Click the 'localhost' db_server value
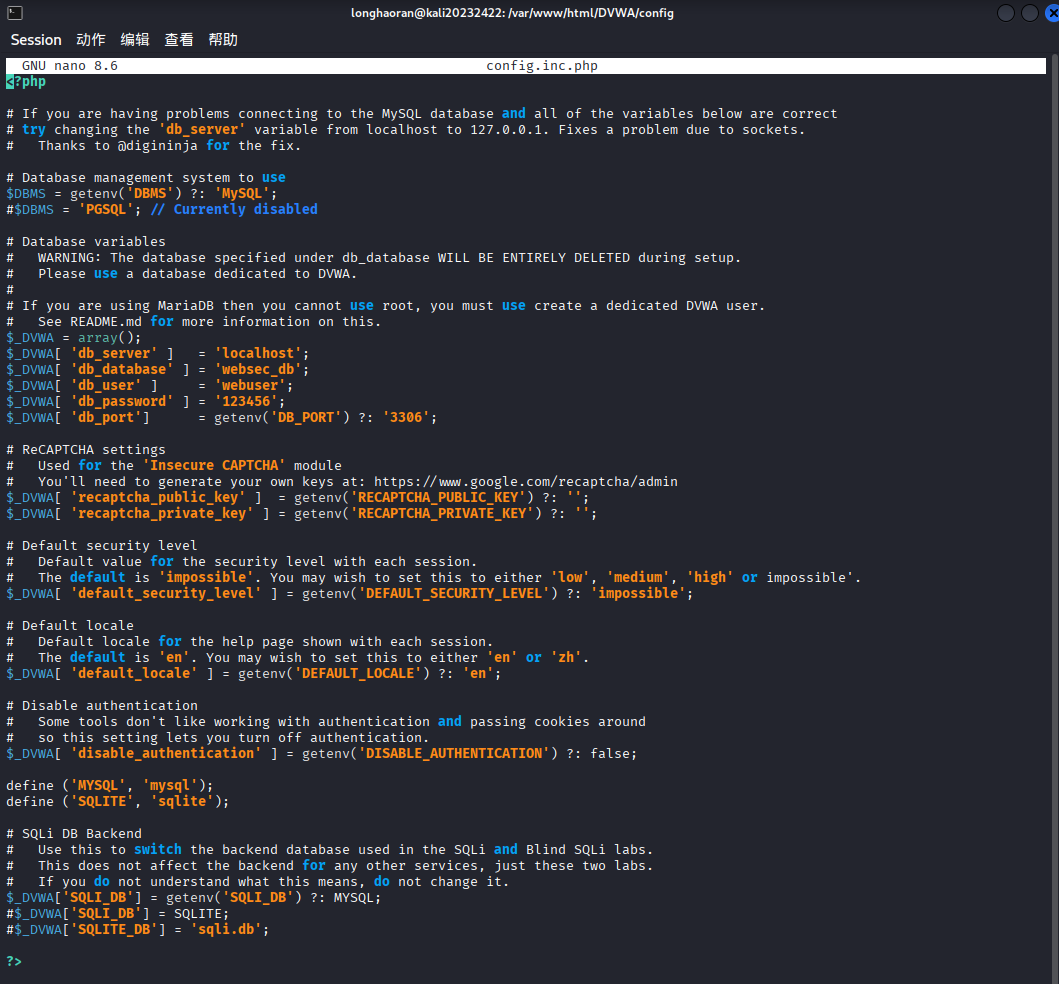The height and width of the screenshot is (984, 1059). 258,353
